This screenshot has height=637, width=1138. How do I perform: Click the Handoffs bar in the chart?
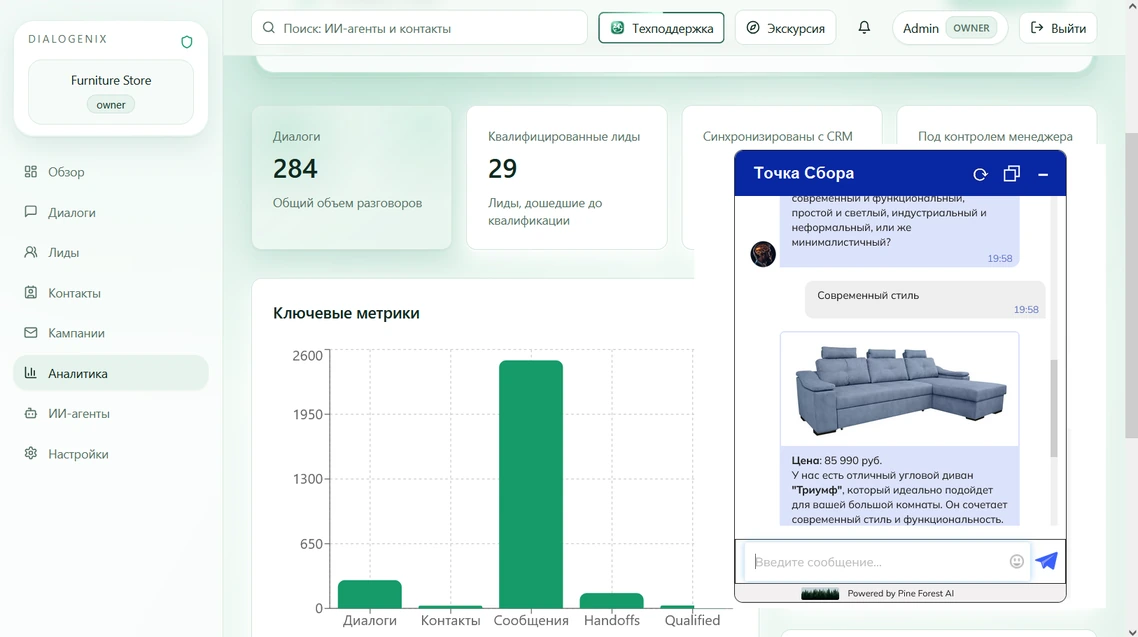(612, 601)
